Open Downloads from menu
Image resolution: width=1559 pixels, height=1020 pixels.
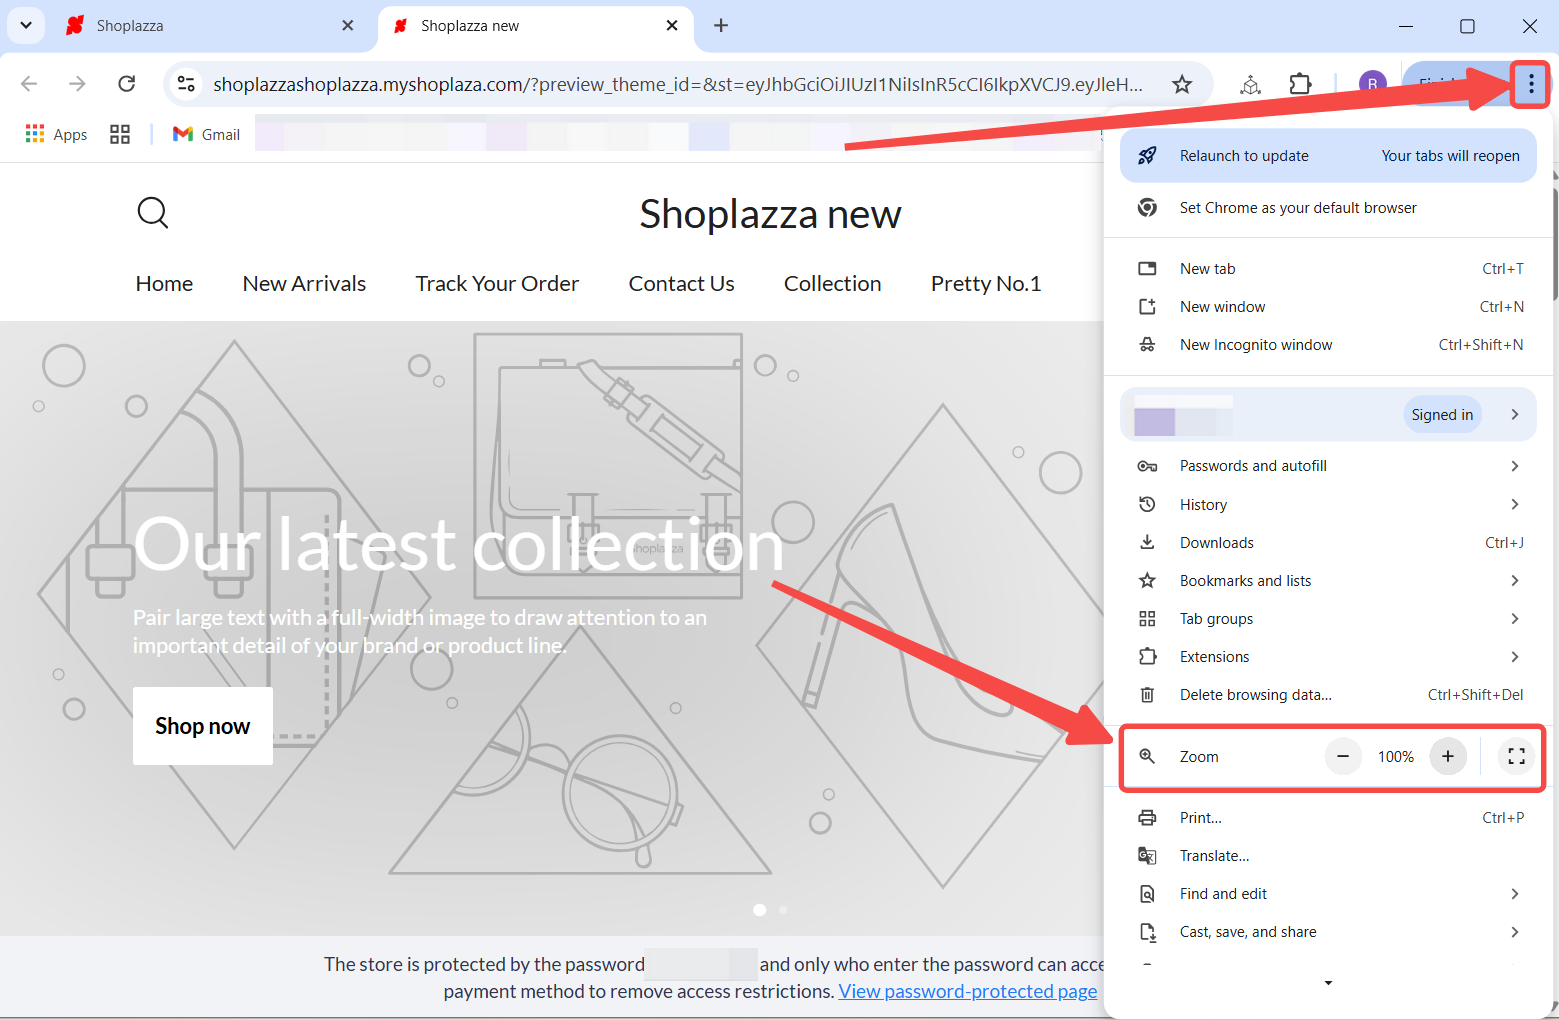point(1328,542)
